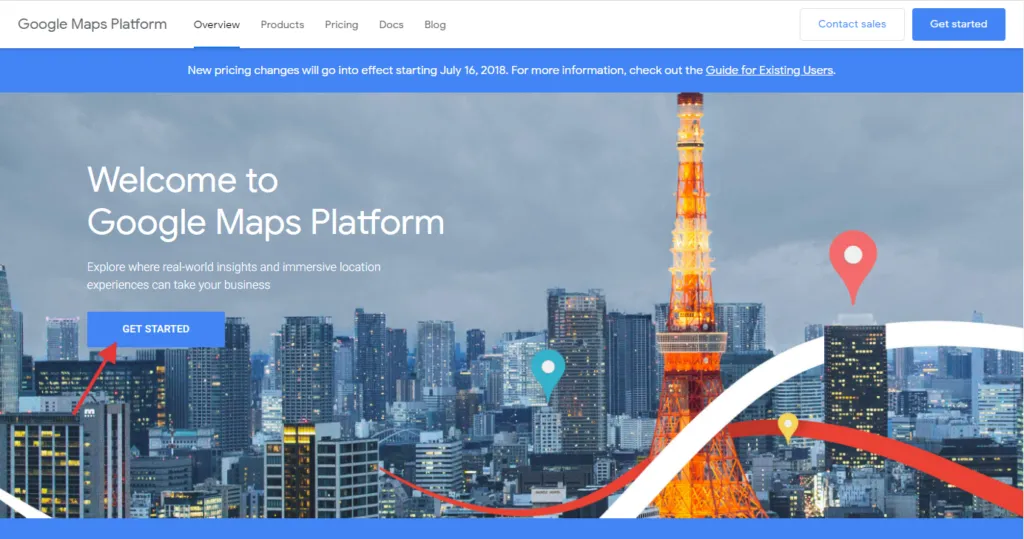
Task: Open the Products menu item
Action: (282, 25)
